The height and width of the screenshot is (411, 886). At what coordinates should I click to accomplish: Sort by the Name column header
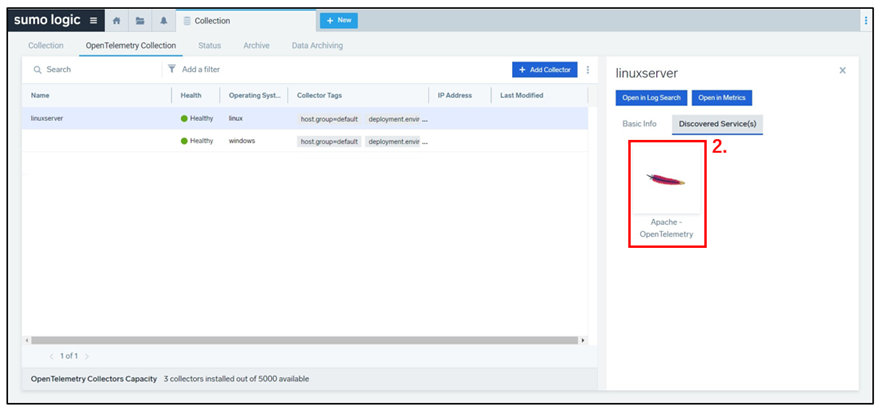[x=40, y=96]
